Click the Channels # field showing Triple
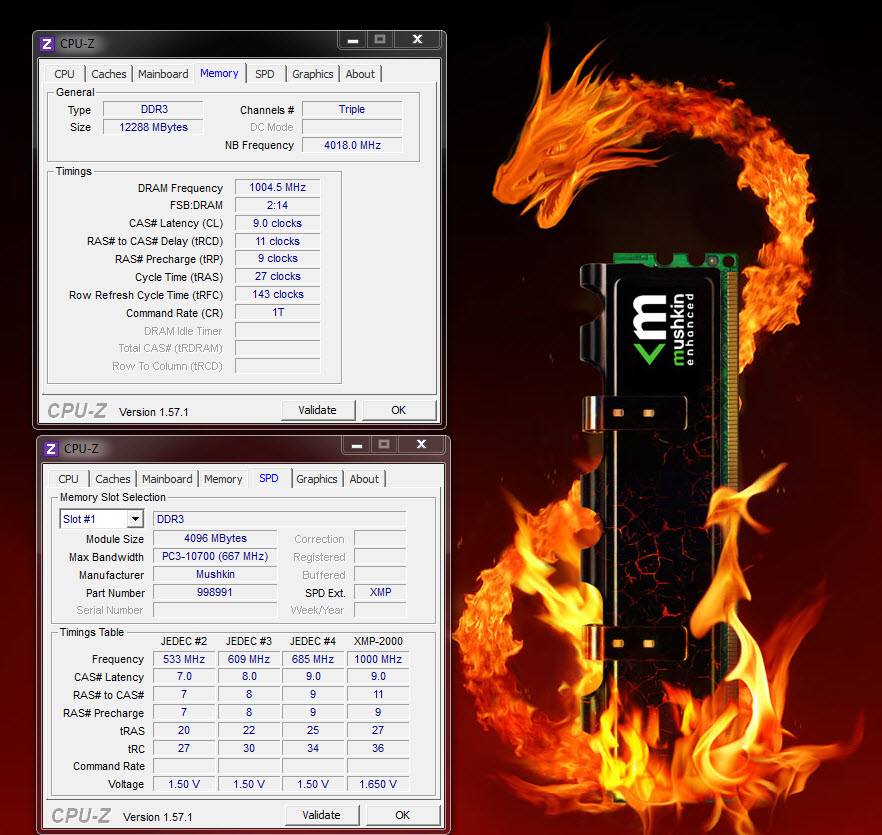This screenshot has height=835, width=882. 352,109
